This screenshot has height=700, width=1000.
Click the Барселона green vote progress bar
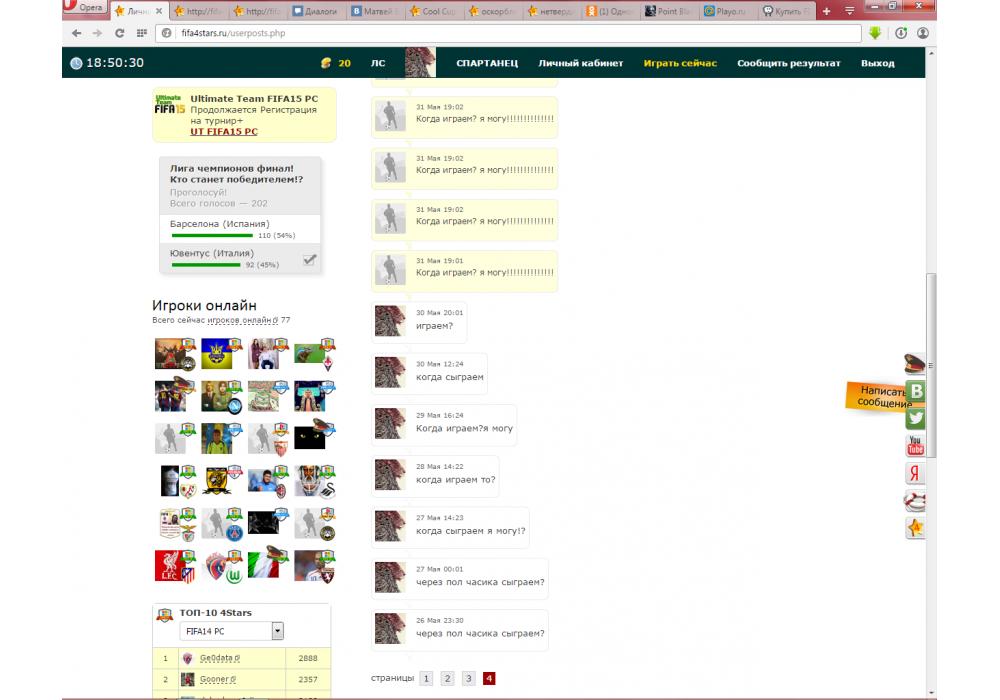click(x=212, y=236)
